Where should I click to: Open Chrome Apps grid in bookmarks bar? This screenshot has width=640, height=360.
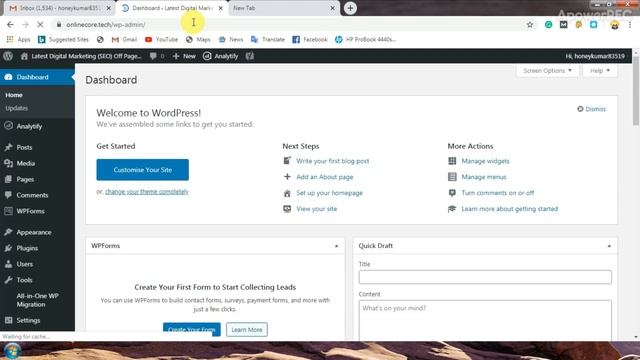tap(10, 39)
